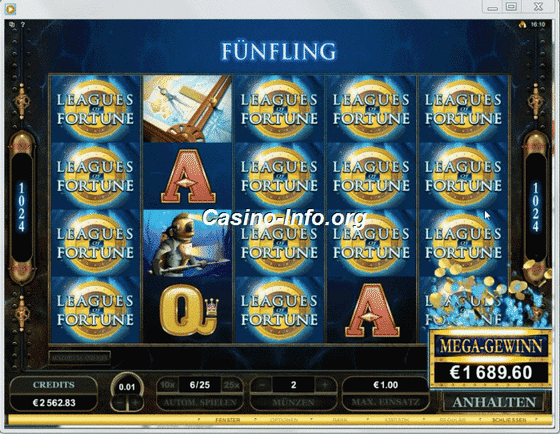Click the golden Q symbol on second reel
This screenshot has width=560, height=434.
pos(187,310)
